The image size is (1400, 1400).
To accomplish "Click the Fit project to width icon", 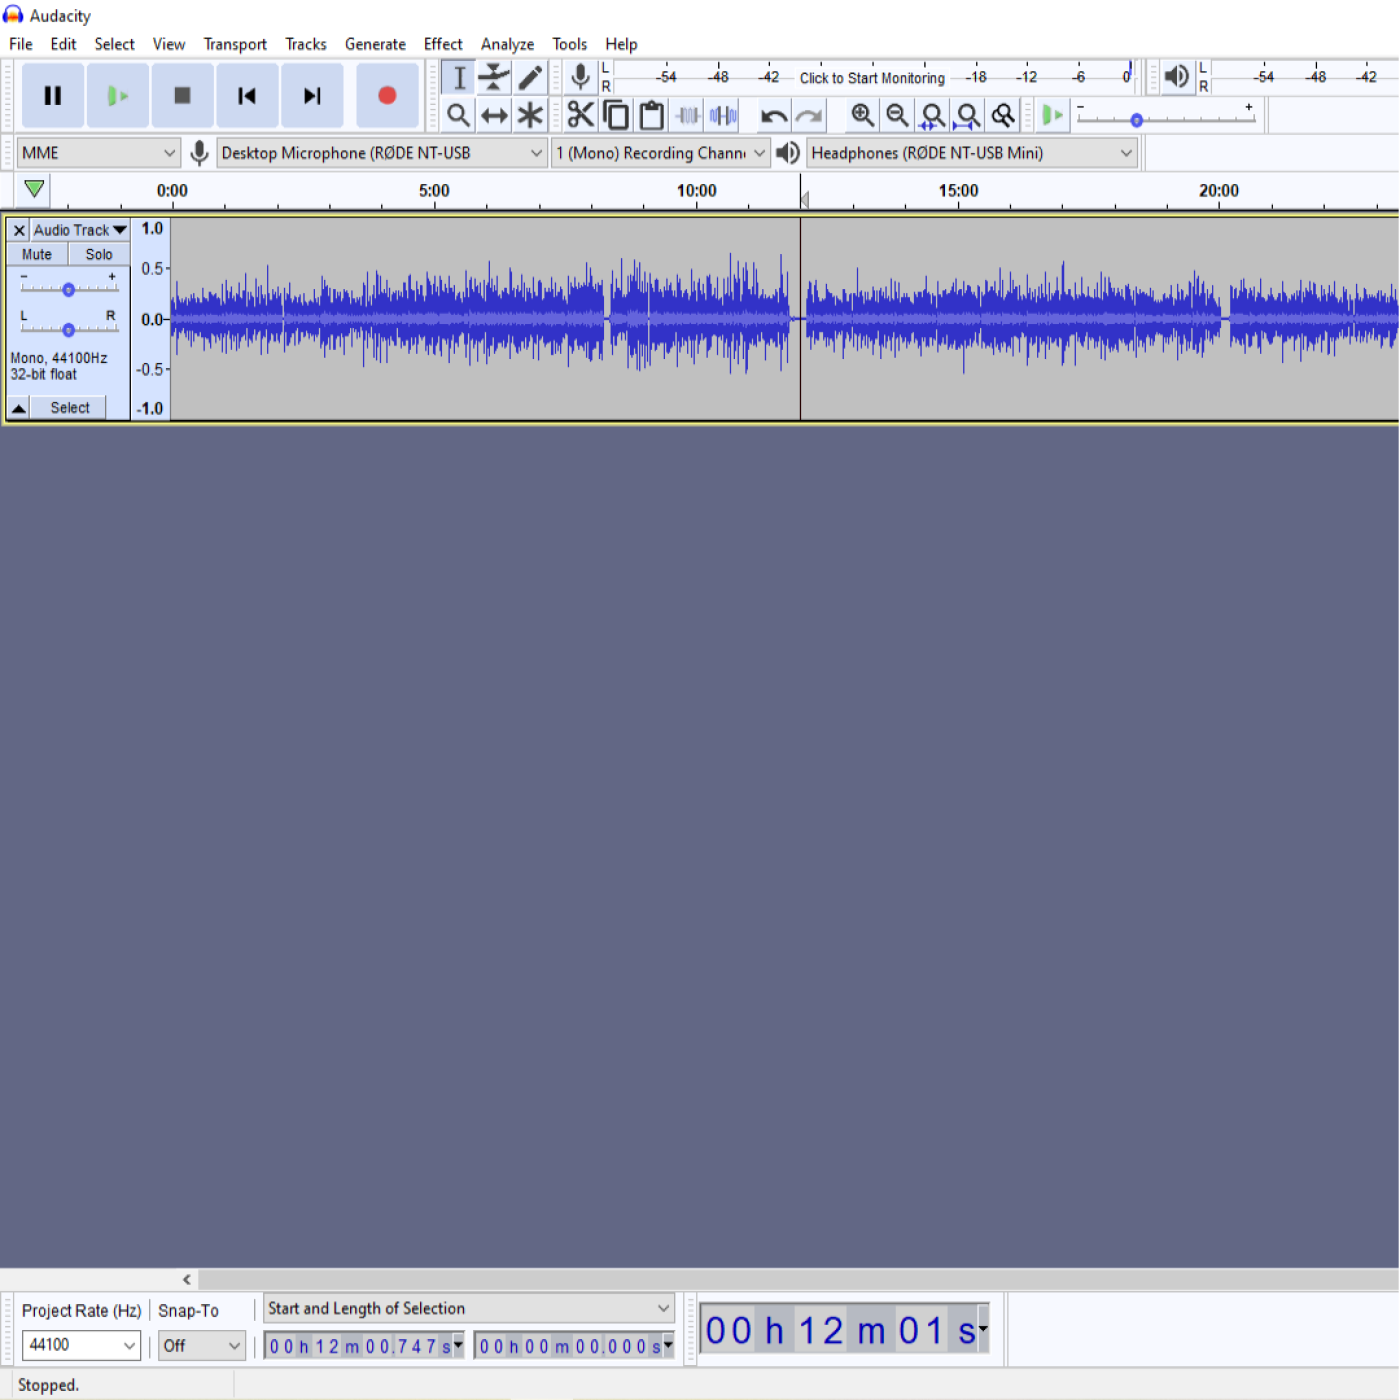I will coord(967,116).
